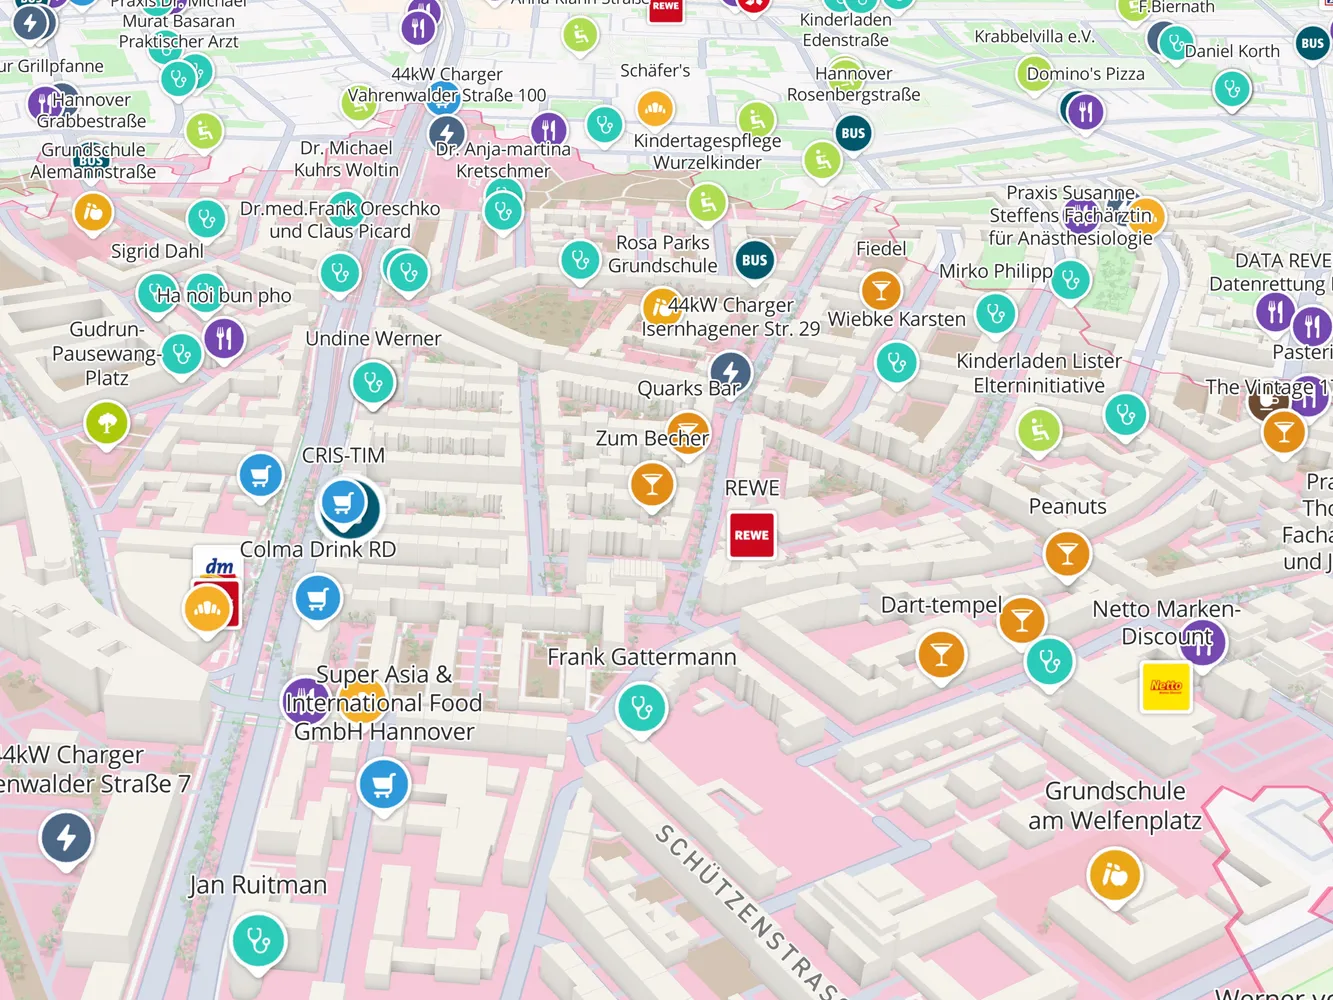This screenshot has height=1000, width=1333.
Task: Open the Grundschule am Welfenplatz label
Action: click(1115, 806)
